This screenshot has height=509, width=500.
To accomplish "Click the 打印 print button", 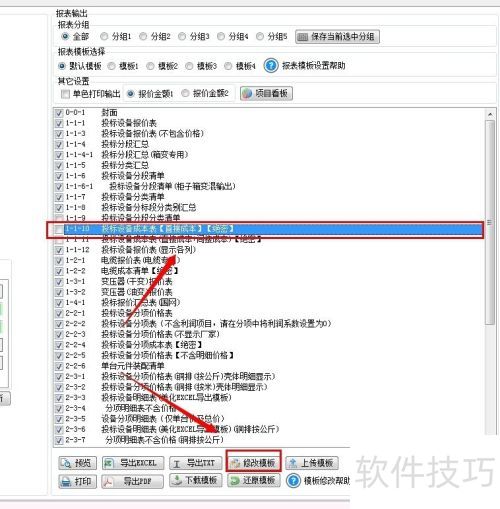I will click(x=77, y=481).
